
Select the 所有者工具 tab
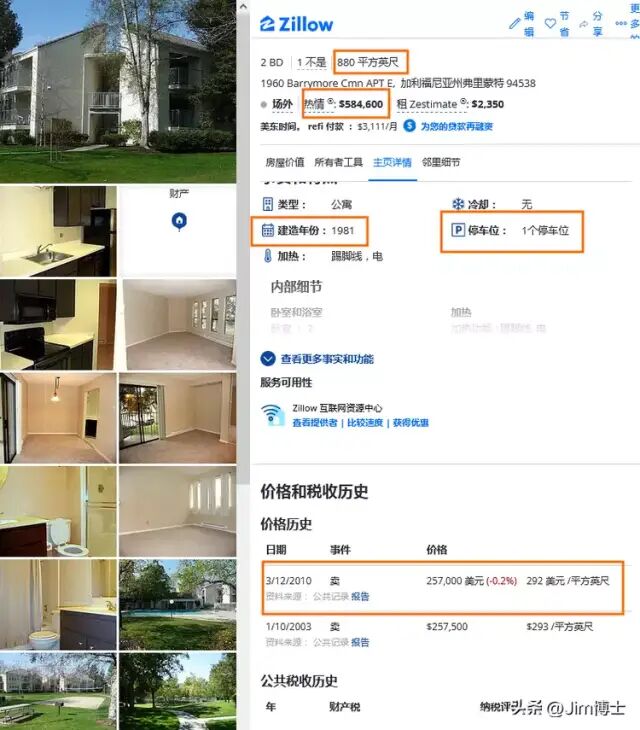tap(338, 162)
